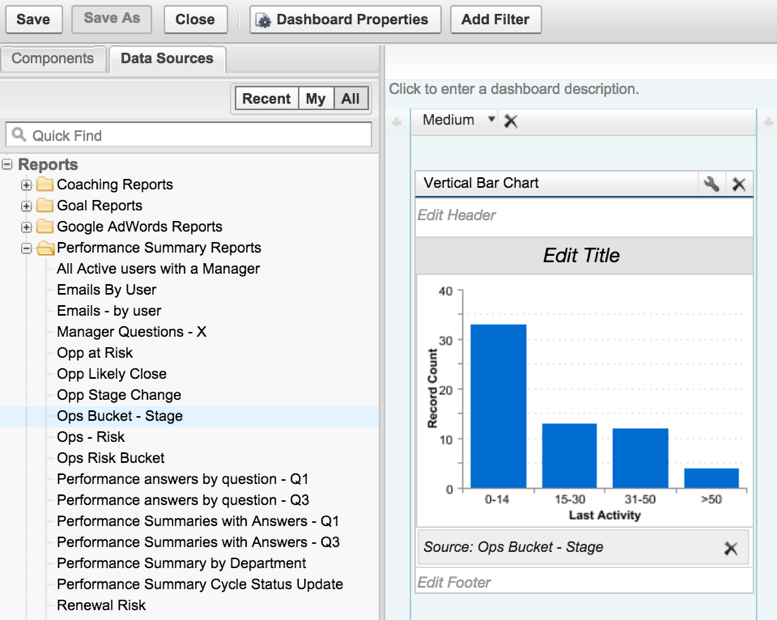Remove the Vertical Bar Chart component

[x=739, y=184]
